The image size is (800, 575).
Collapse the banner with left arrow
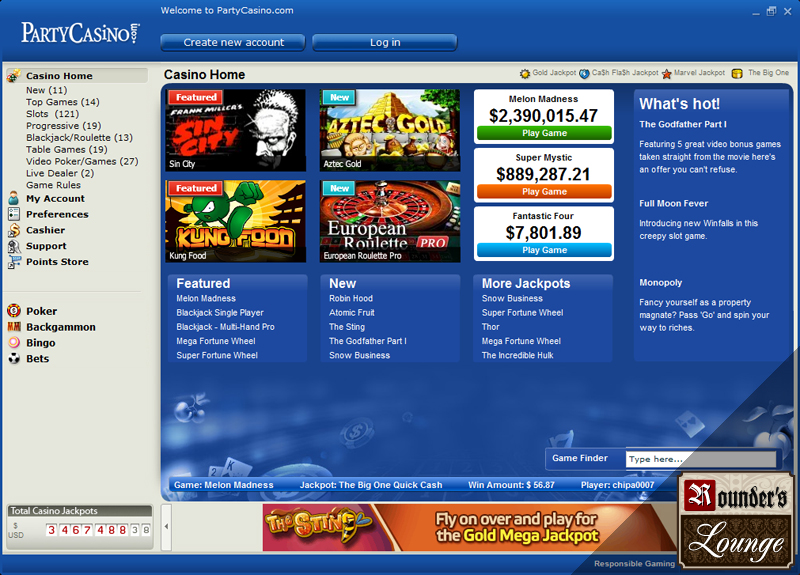tap(166, 527)
